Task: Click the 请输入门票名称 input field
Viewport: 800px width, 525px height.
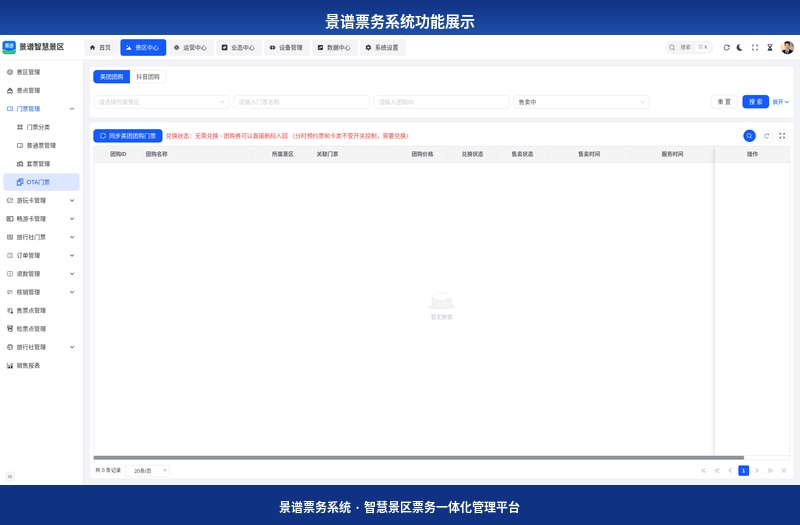Action: coord(302,102)
